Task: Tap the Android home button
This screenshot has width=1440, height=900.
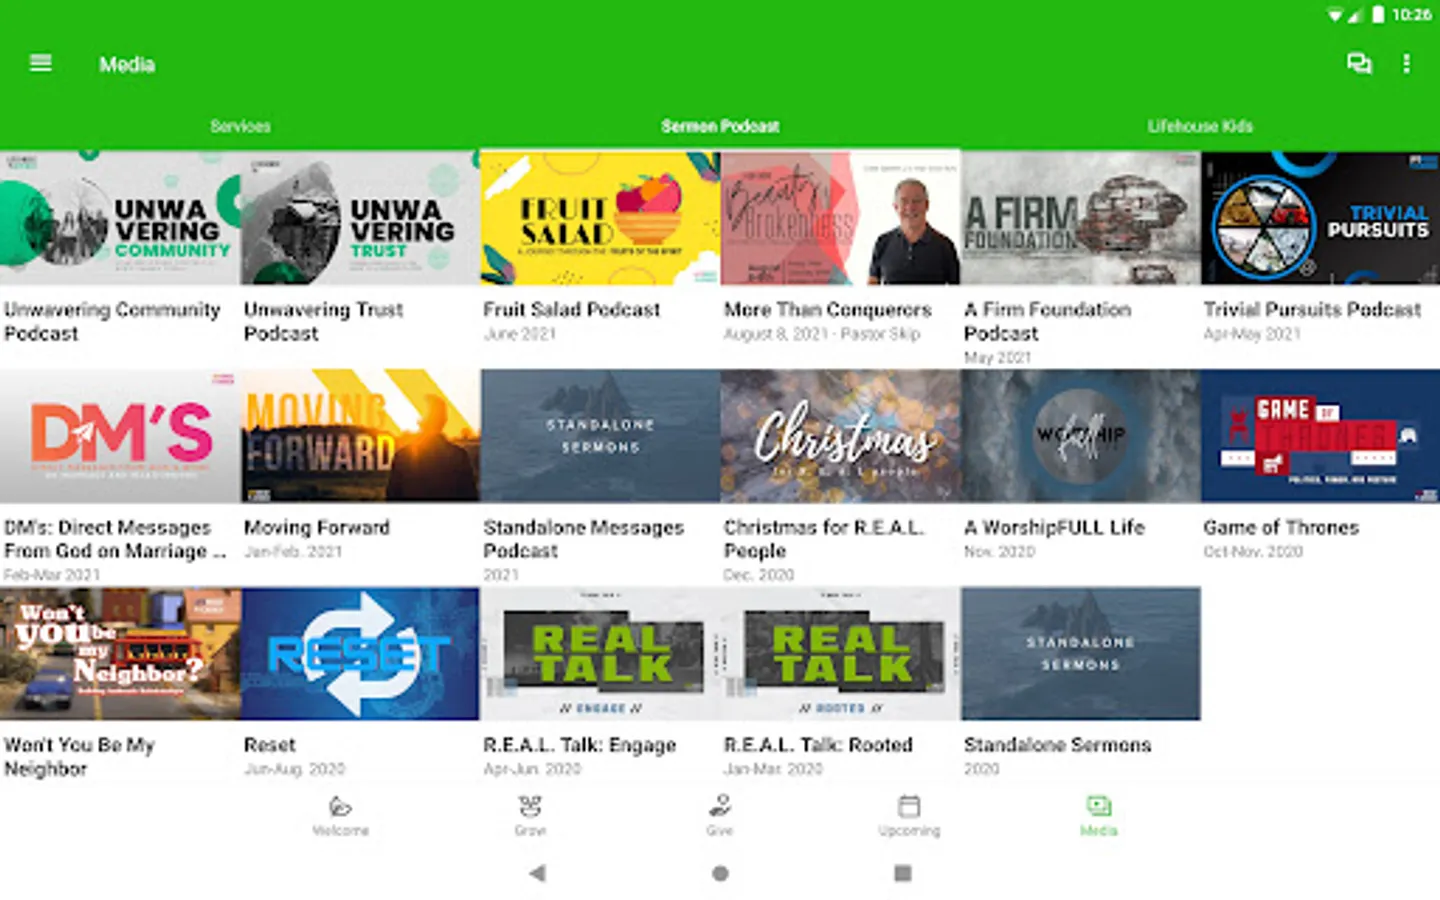Action: point(720,873)
